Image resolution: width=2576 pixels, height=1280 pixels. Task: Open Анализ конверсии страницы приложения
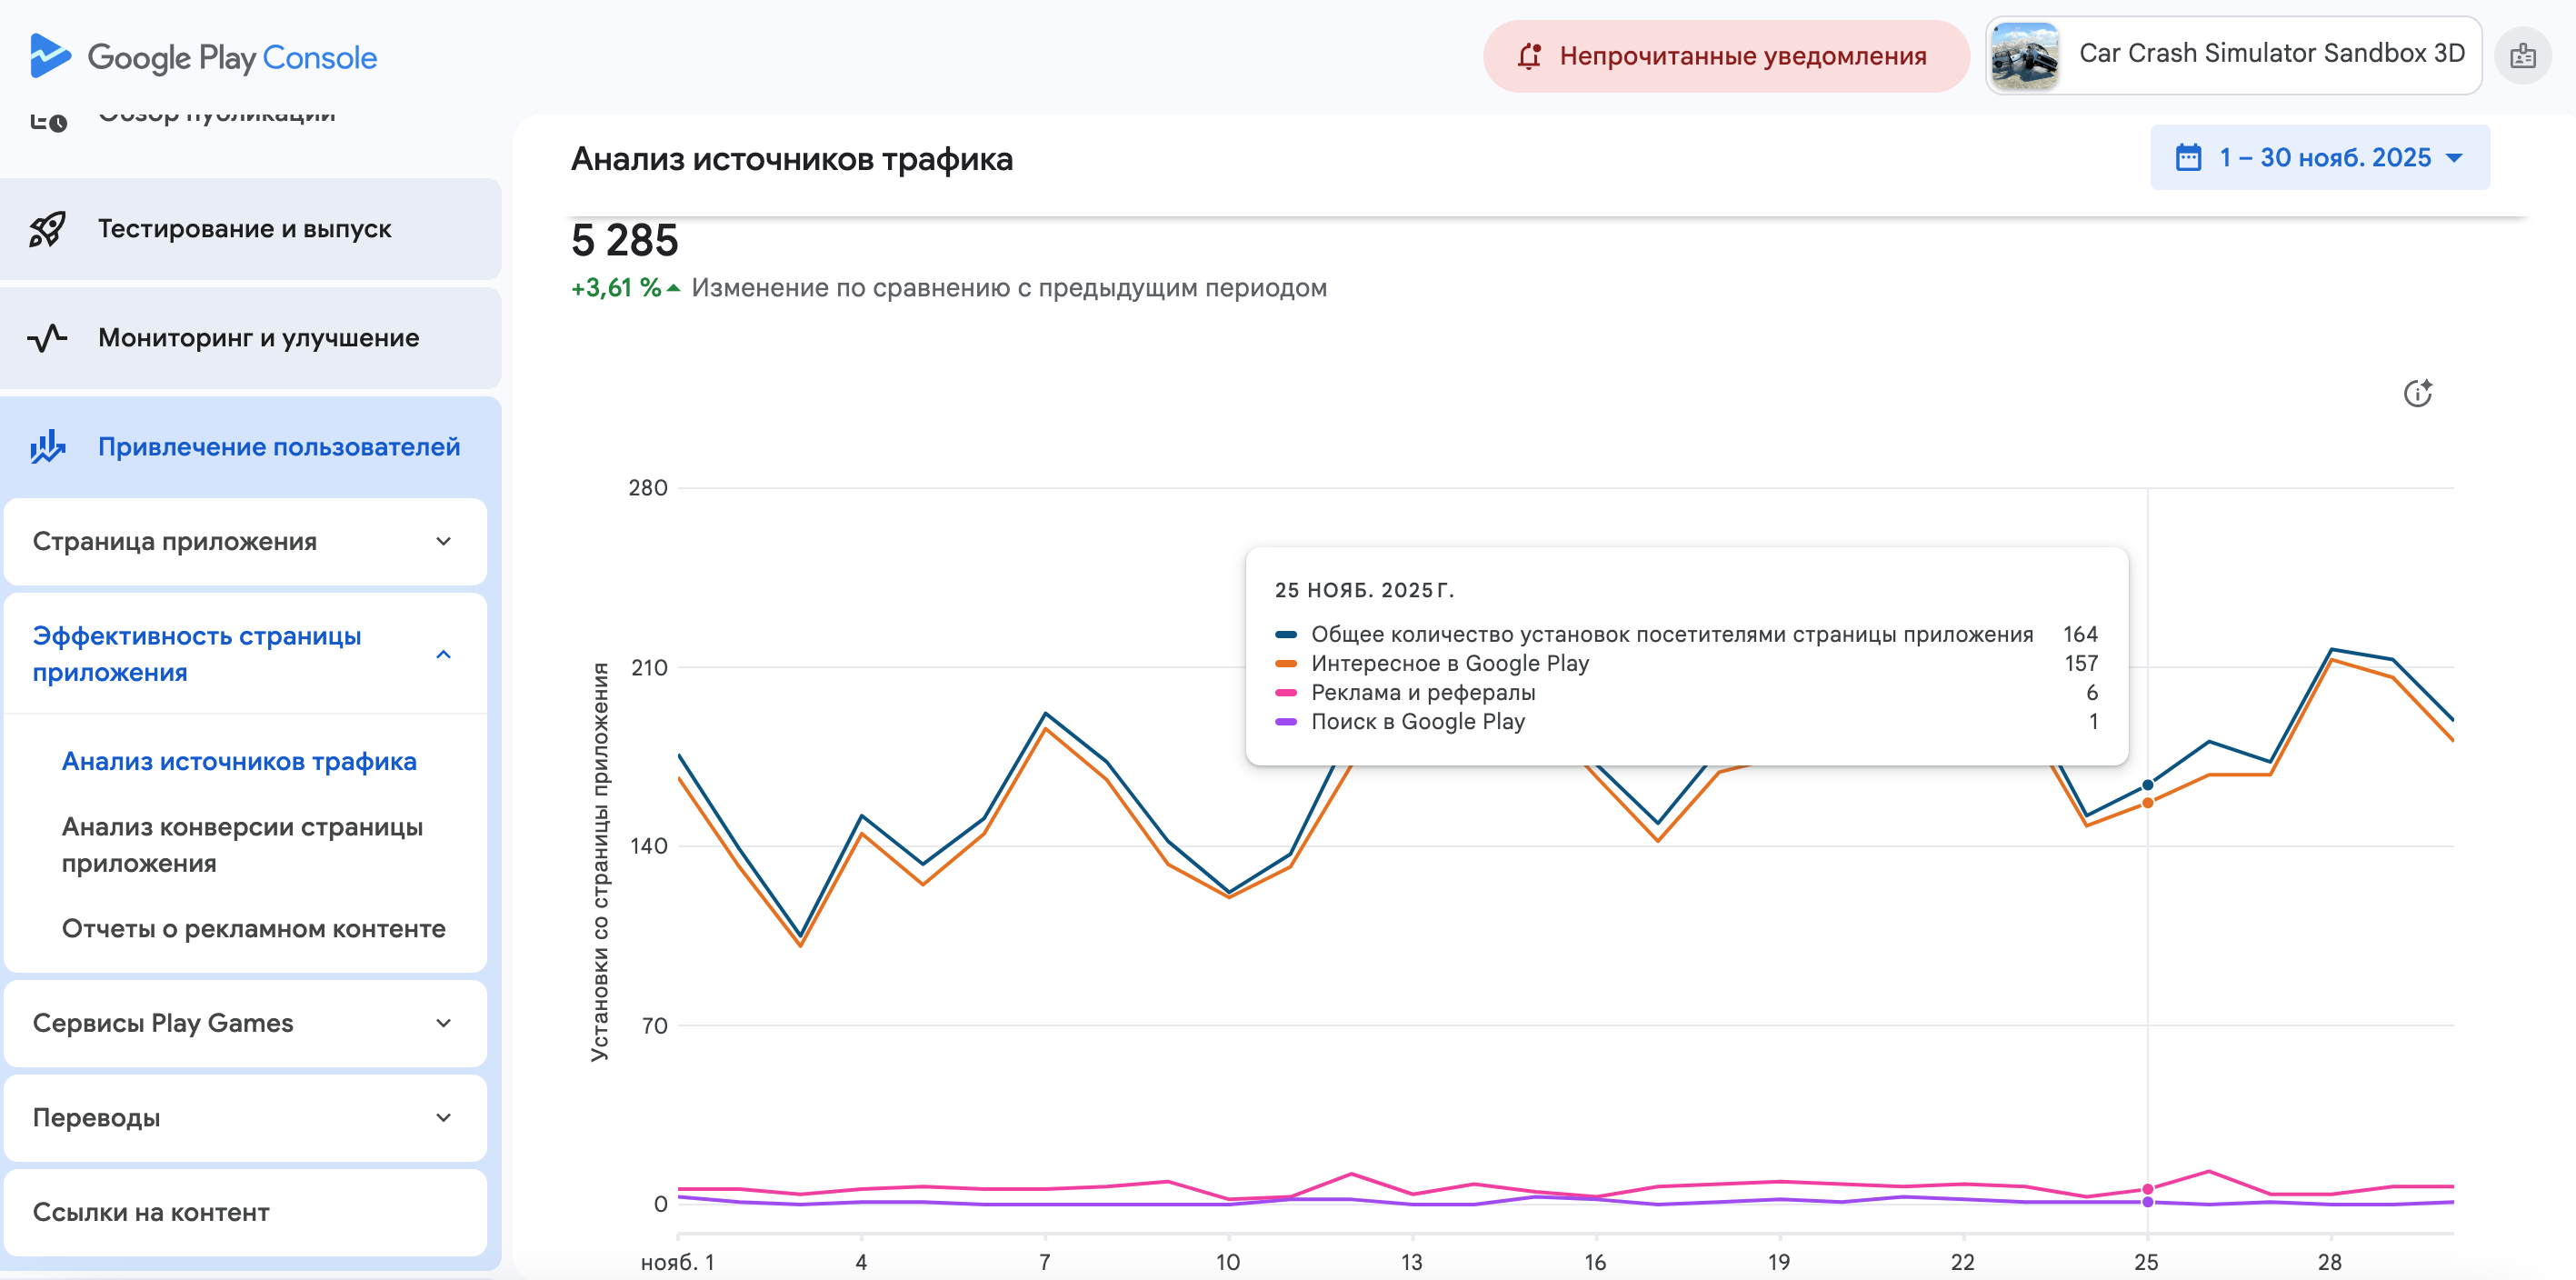click(x=242, y=844)
